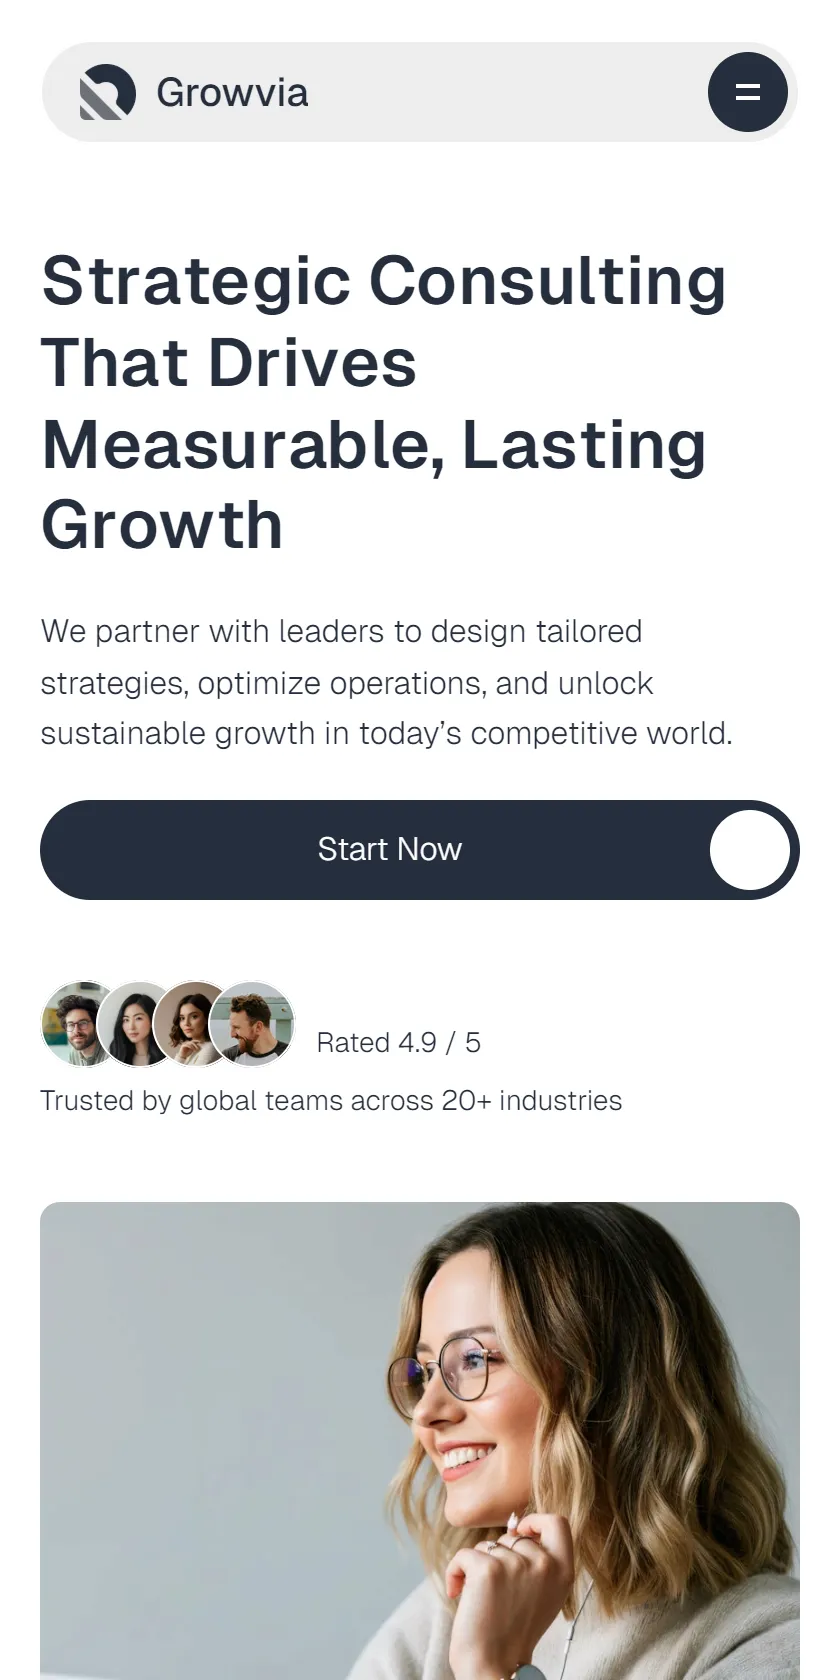This screenshot has width=840, height=1680.
Task: Click the Rated 4.9 / 5 text
Action: (398, 1043)
